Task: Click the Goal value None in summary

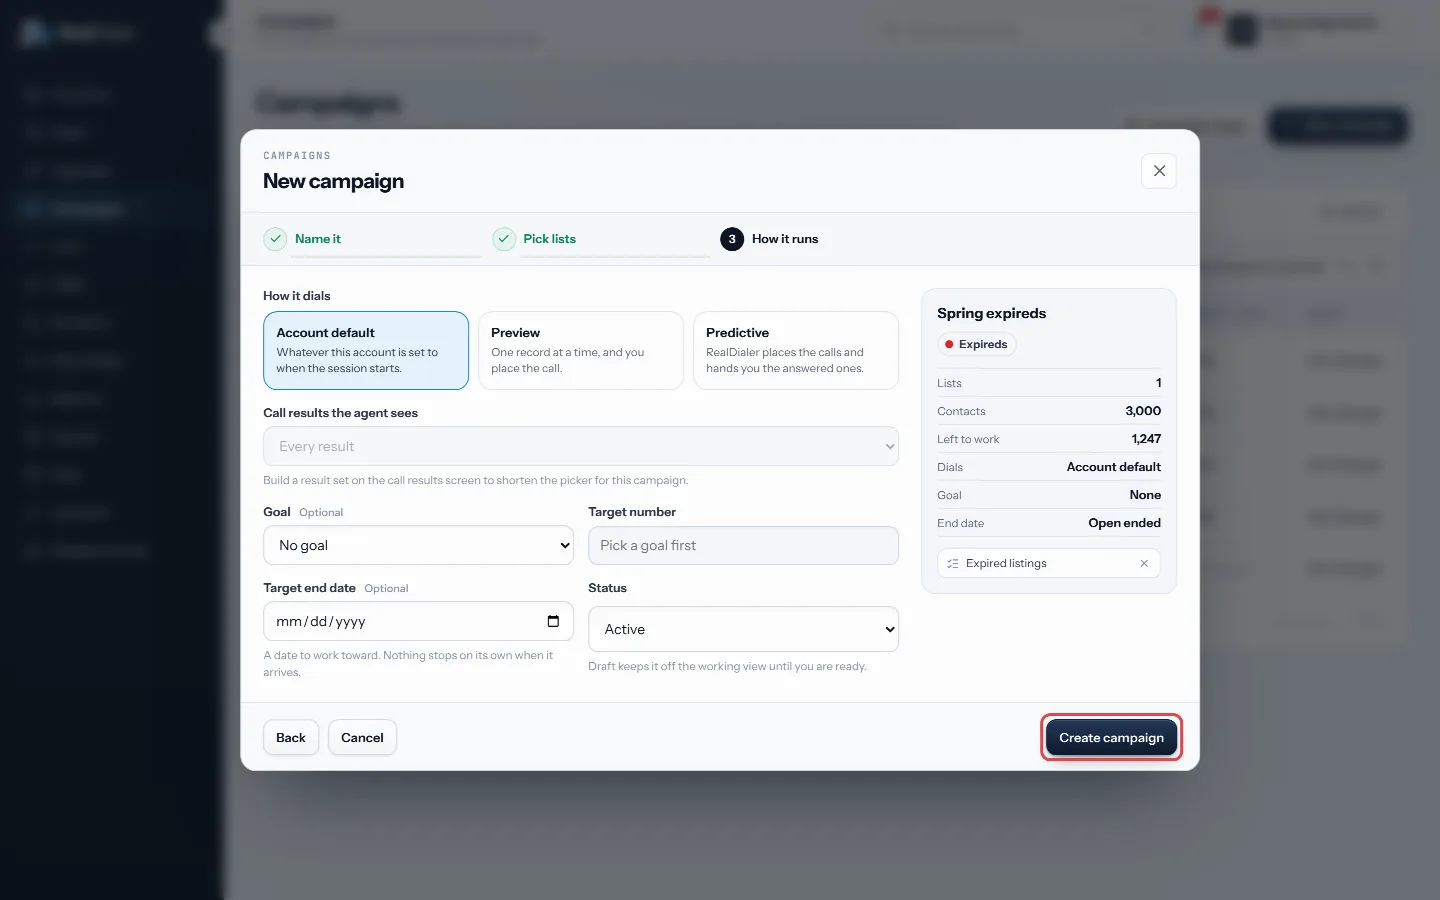Action: pyautogui.click(x=1145, y=495)
